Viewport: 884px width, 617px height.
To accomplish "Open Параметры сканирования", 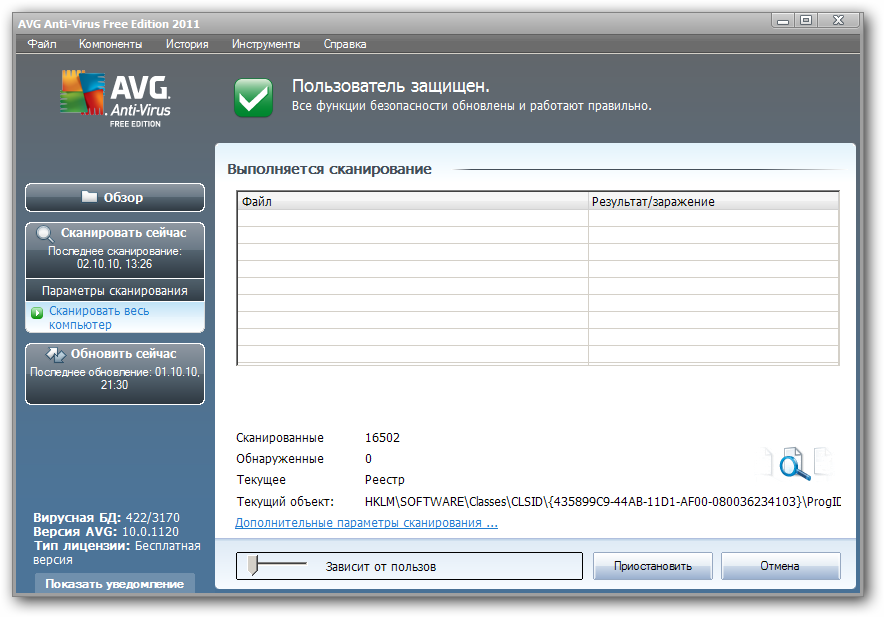I will tap(115, 290).
